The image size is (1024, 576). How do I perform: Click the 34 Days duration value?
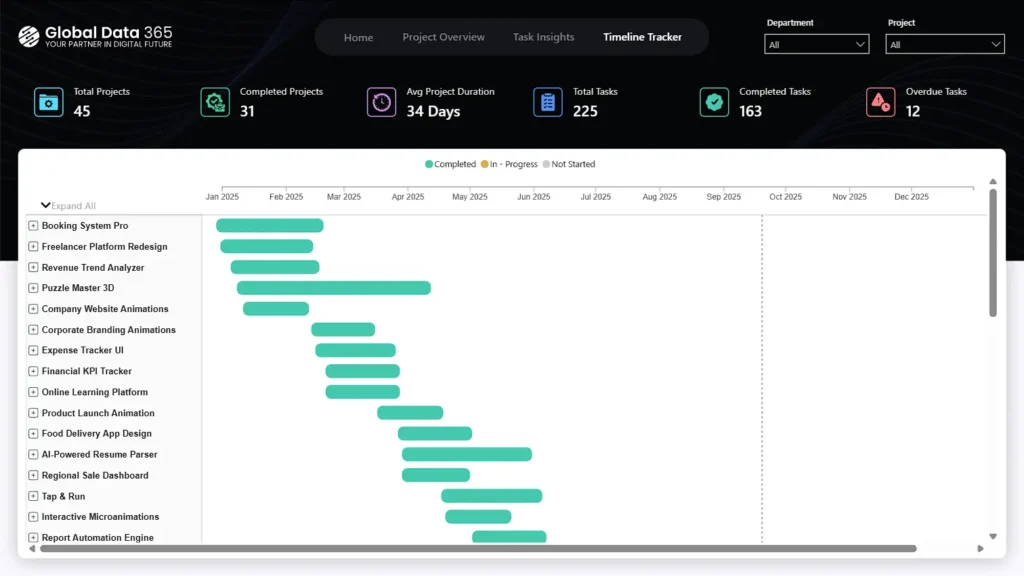[x=433, y=112]
